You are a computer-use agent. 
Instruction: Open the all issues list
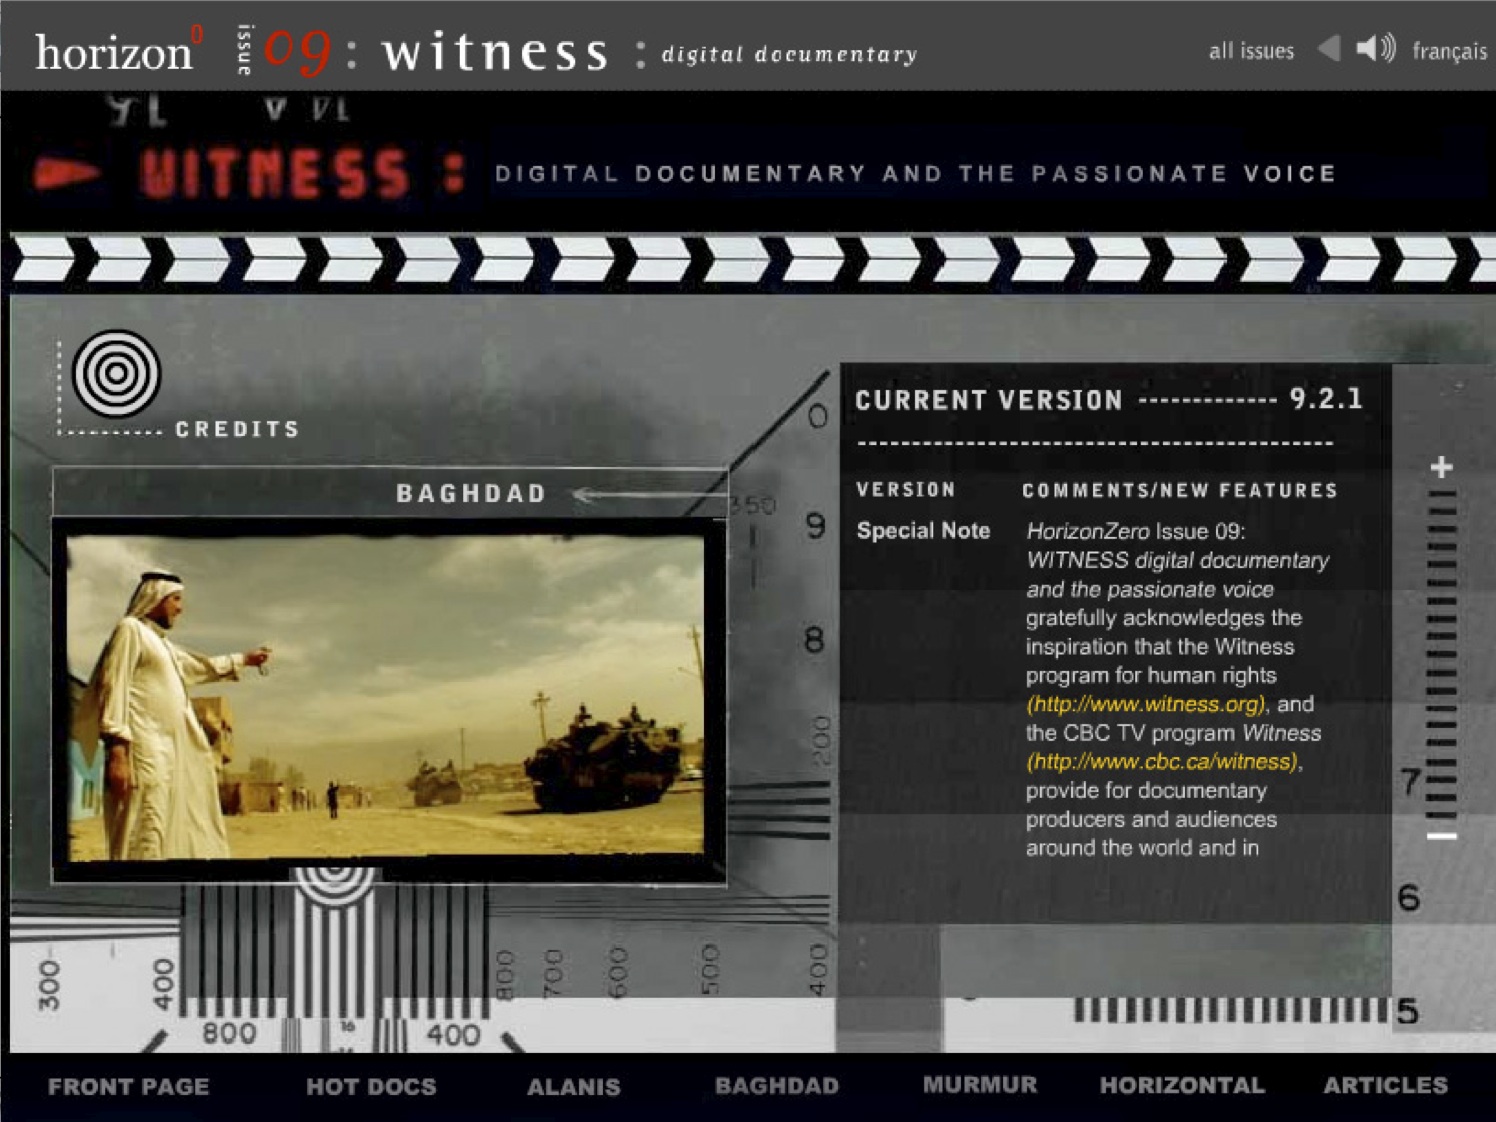click(1251, 51)
